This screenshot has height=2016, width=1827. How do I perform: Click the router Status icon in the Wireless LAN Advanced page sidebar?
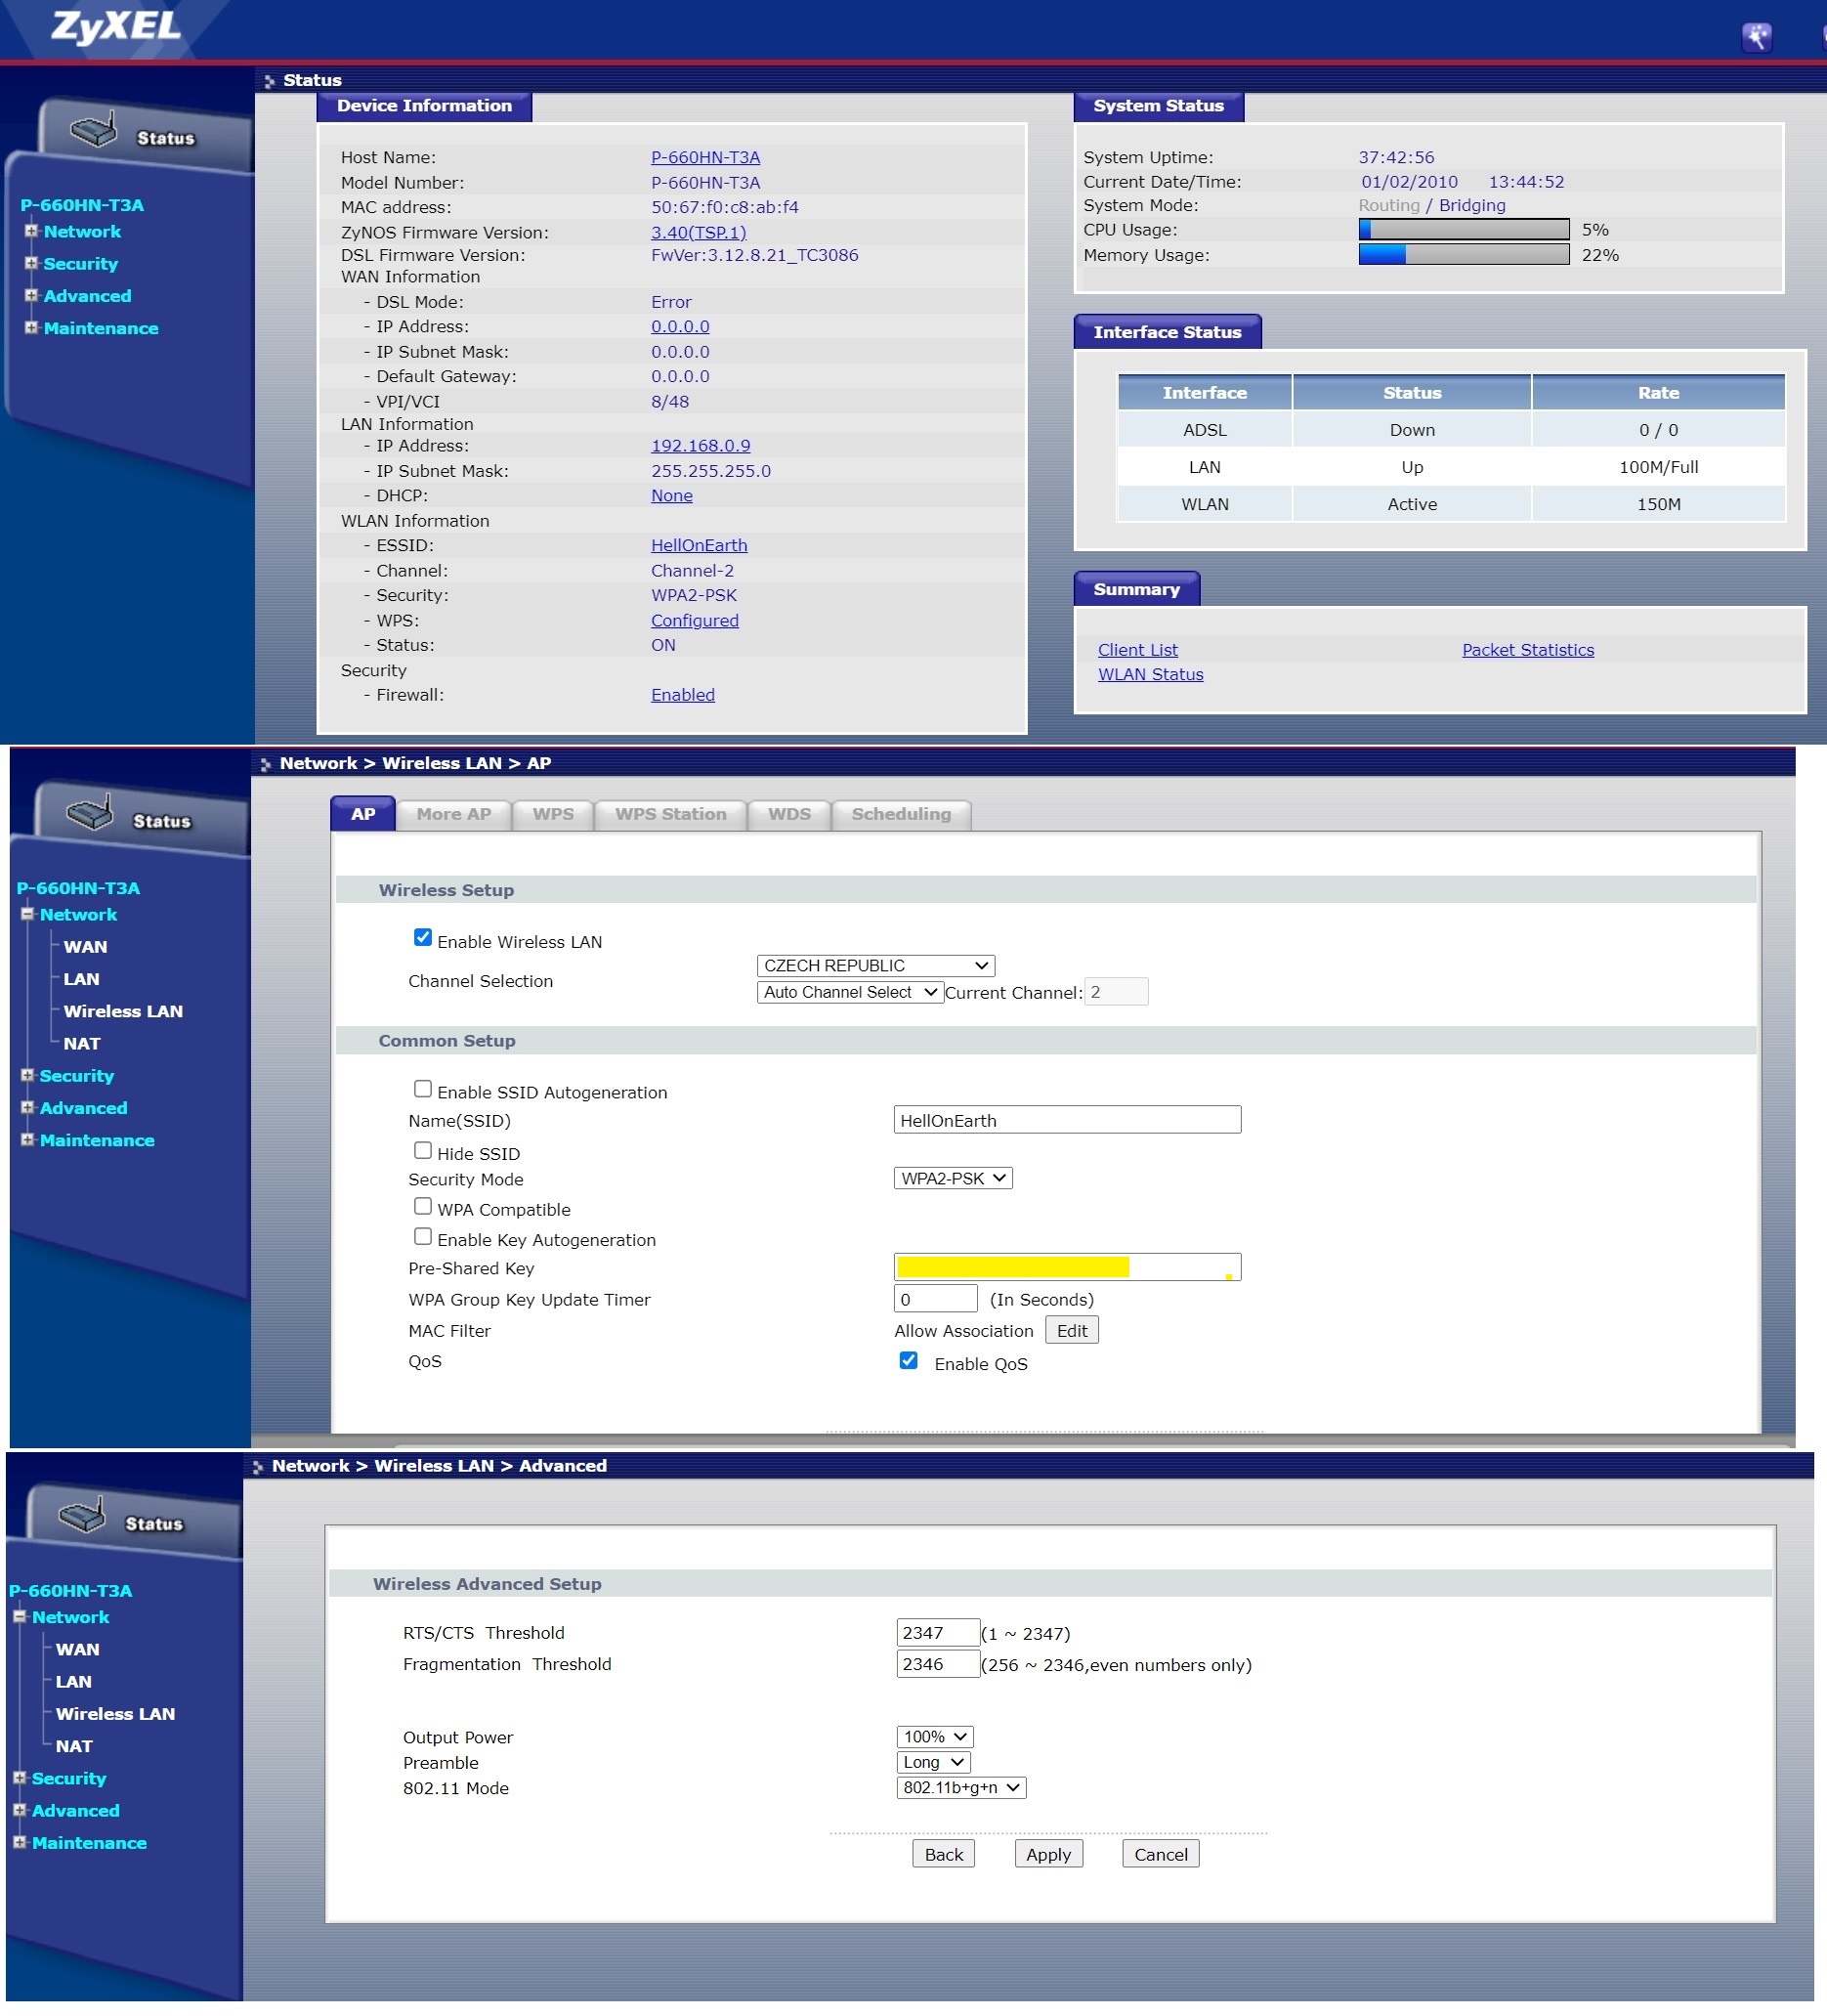tap(82, 1517)
